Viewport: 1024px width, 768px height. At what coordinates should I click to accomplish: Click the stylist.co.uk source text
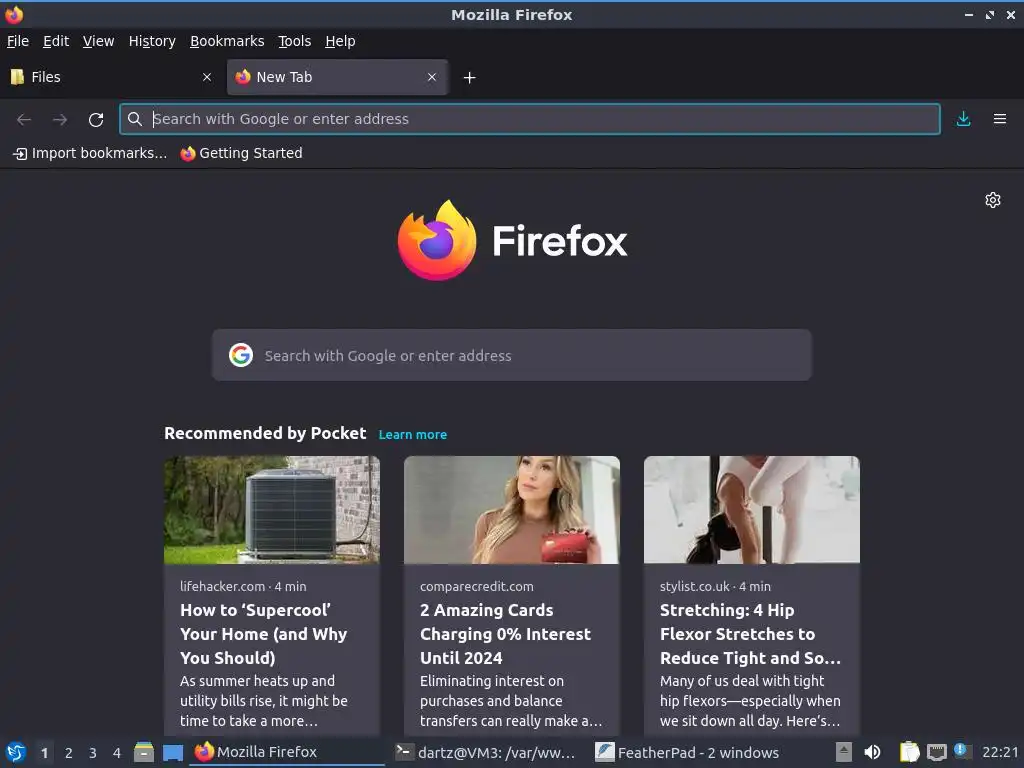pyautogui.click(x=695, y=586)
